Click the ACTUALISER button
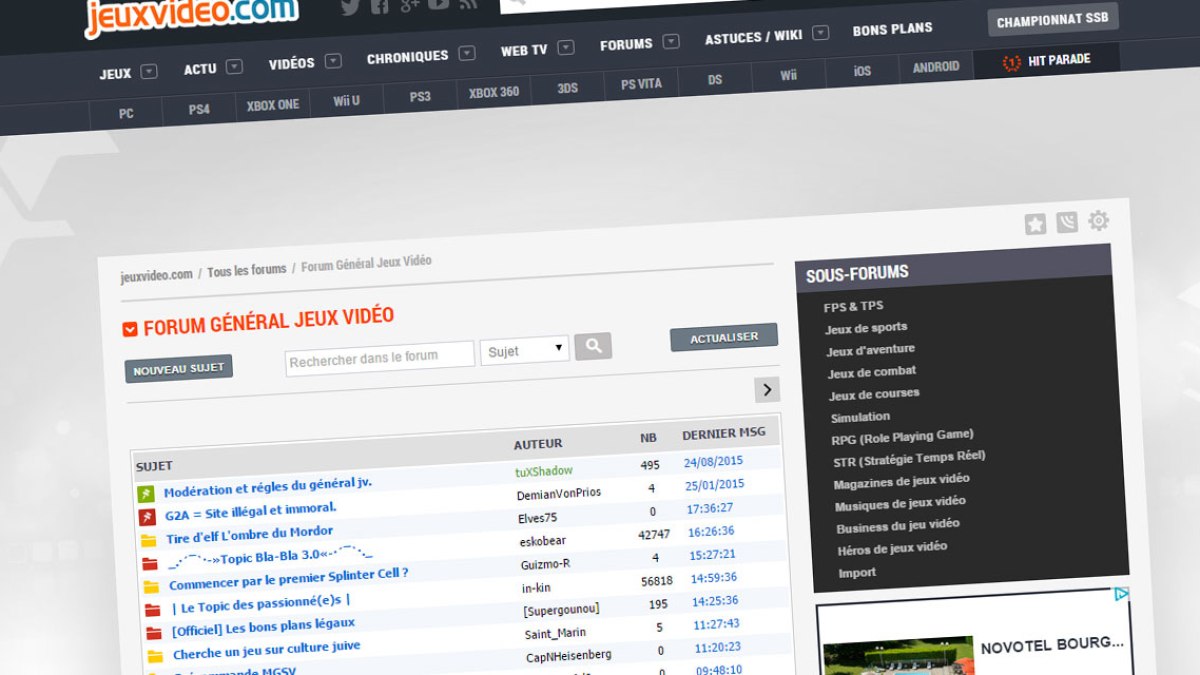The height and width of the screenshot is (675, 1200). point(724,337)
